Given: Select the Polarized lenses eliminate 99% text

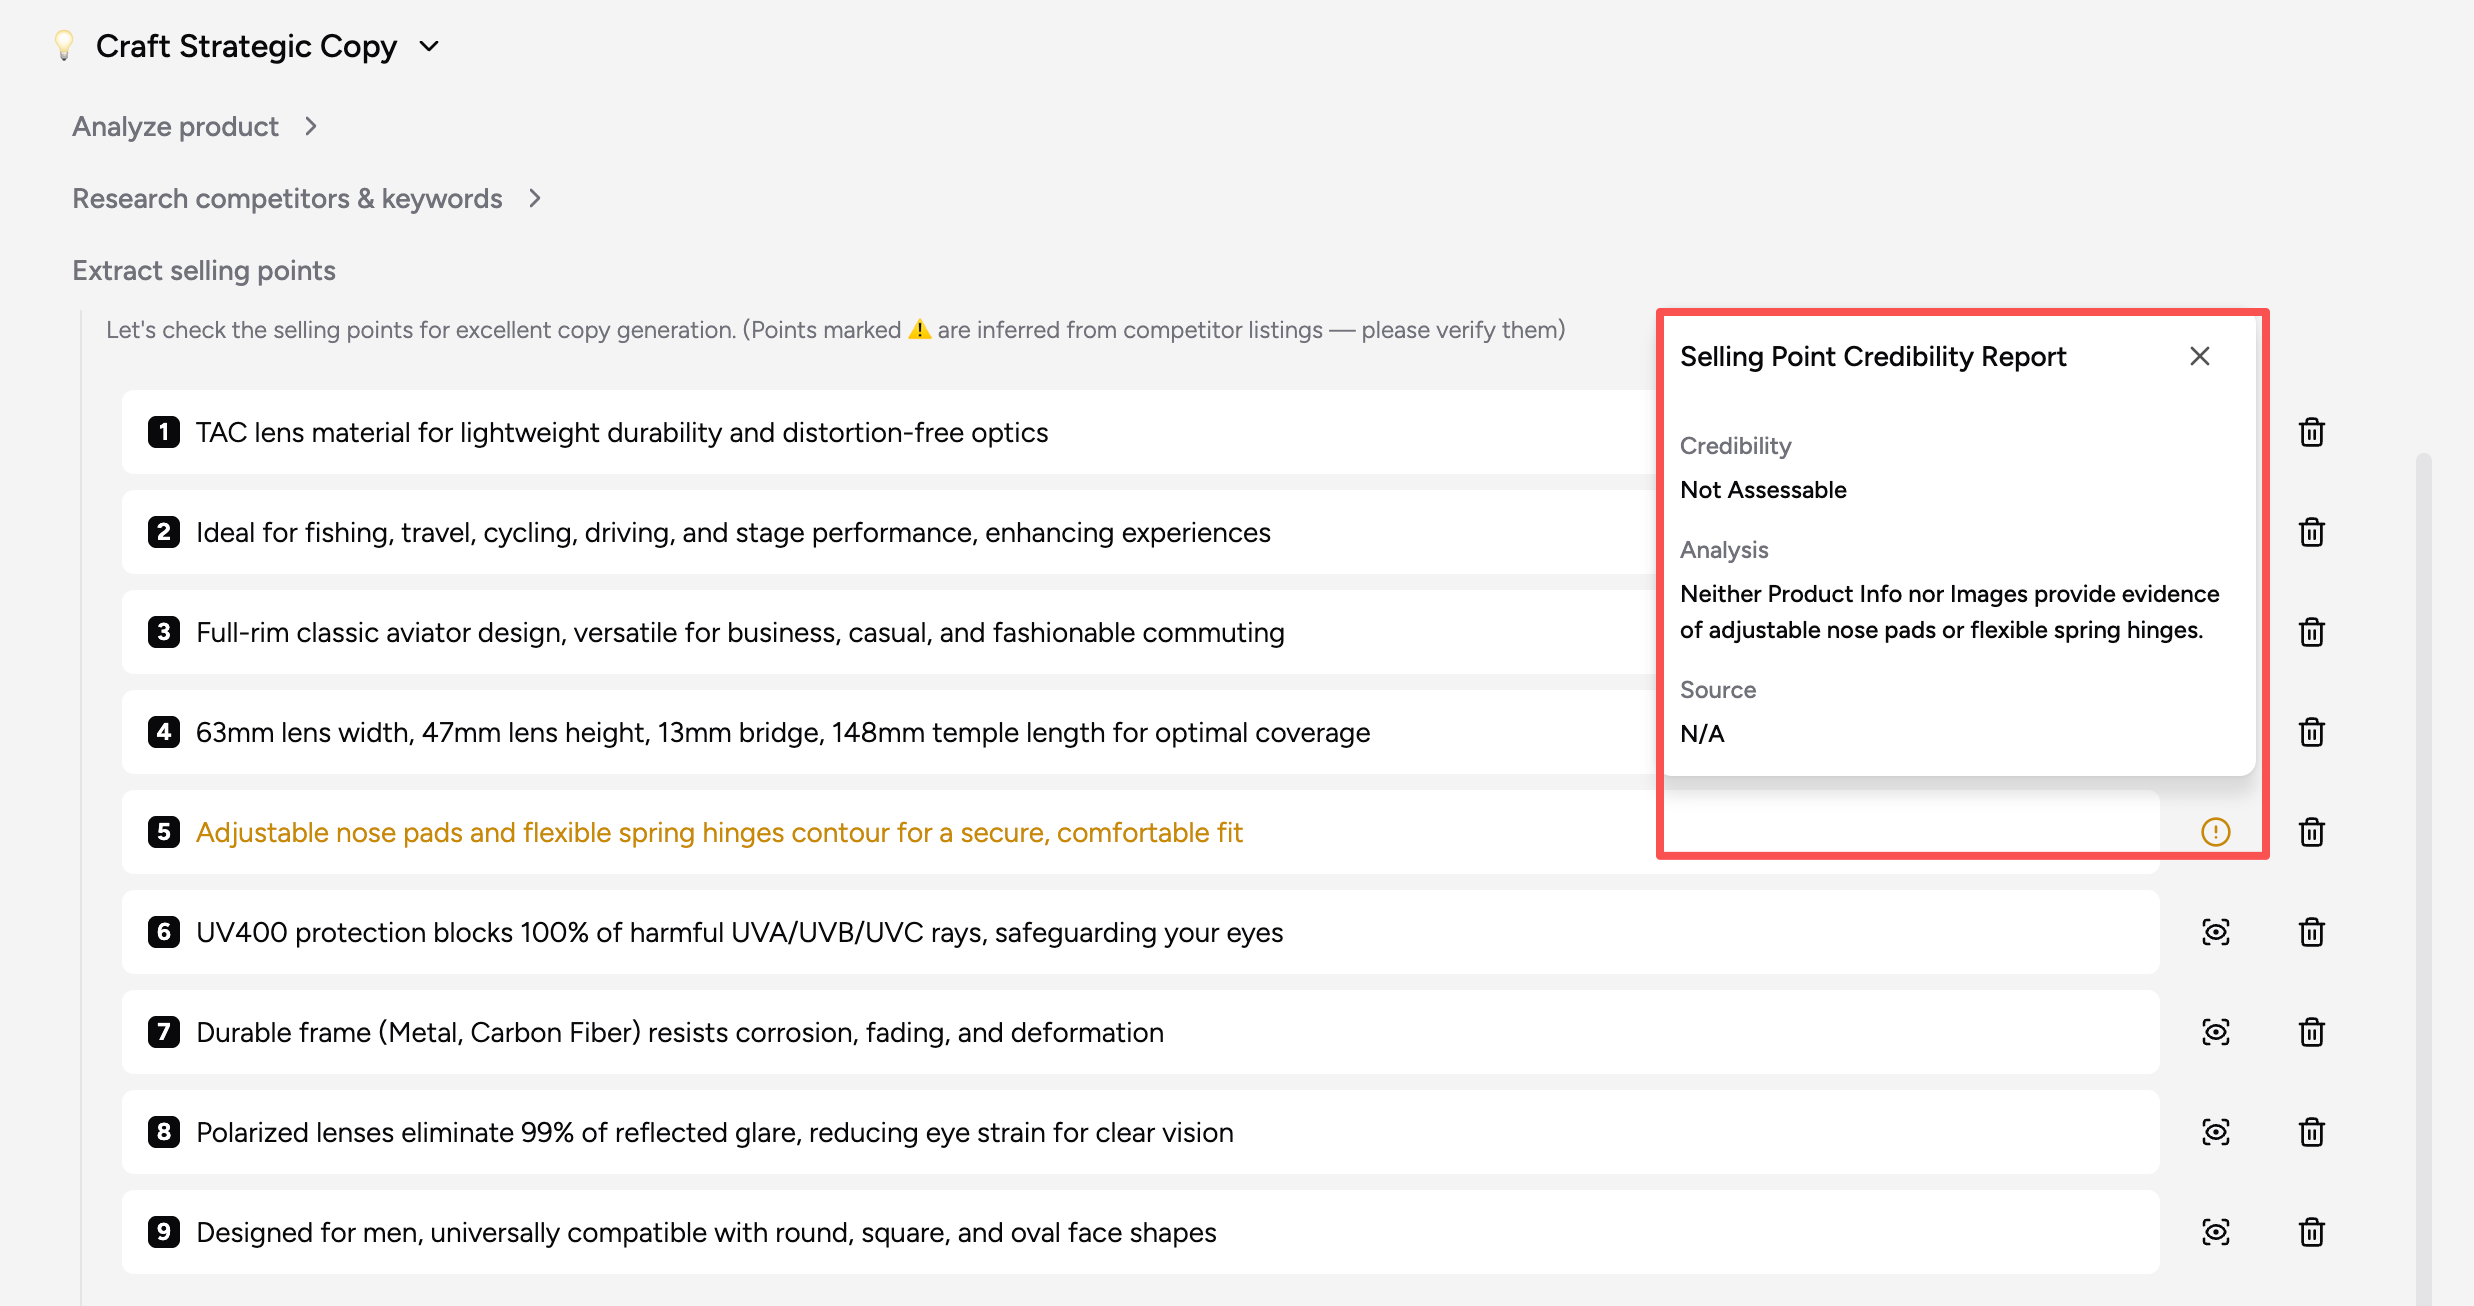Looking at the screenshot, I should (x=715, y=1132).
